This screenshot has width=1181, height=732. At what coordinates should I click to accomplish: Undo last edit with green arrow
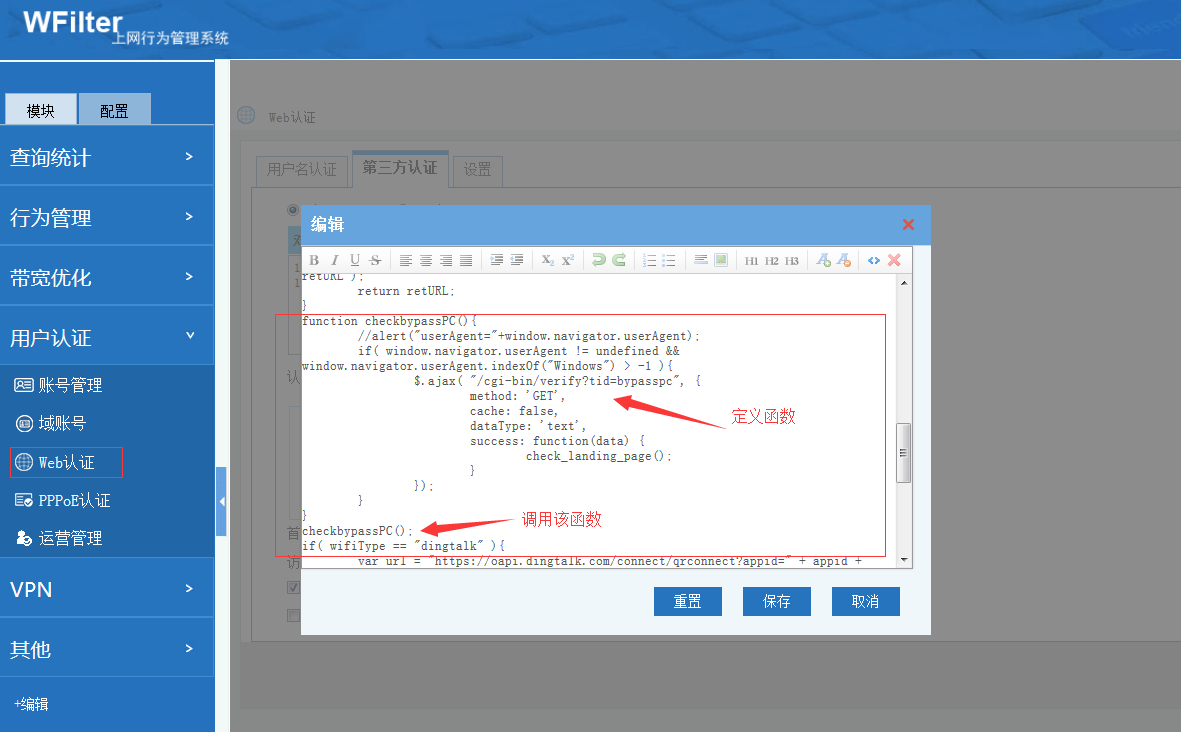pos(598,260)
